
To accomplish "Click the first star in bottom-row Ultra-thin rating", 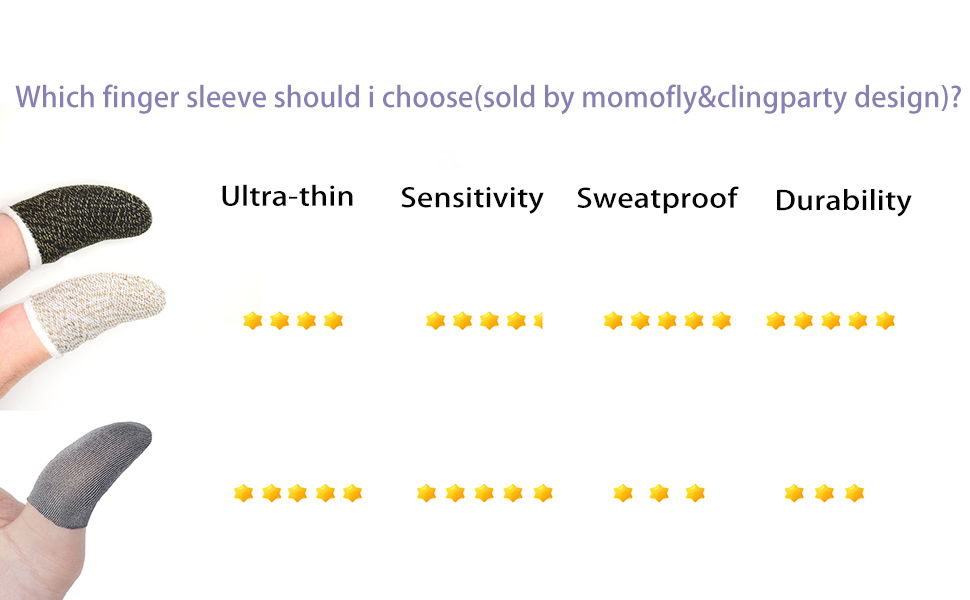I will (x=243, y=493).
